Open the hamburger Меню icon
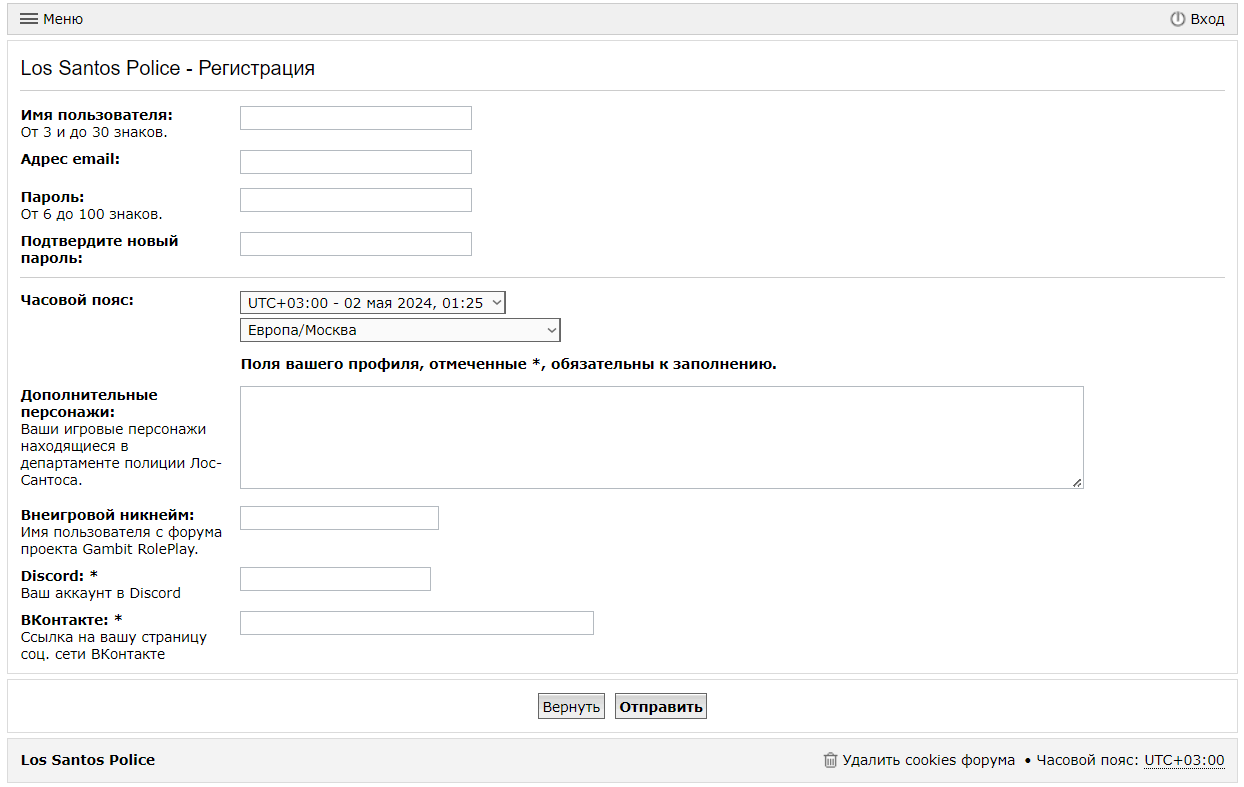This screenshot has width=1244, height=787. click(x=29, y=19)
